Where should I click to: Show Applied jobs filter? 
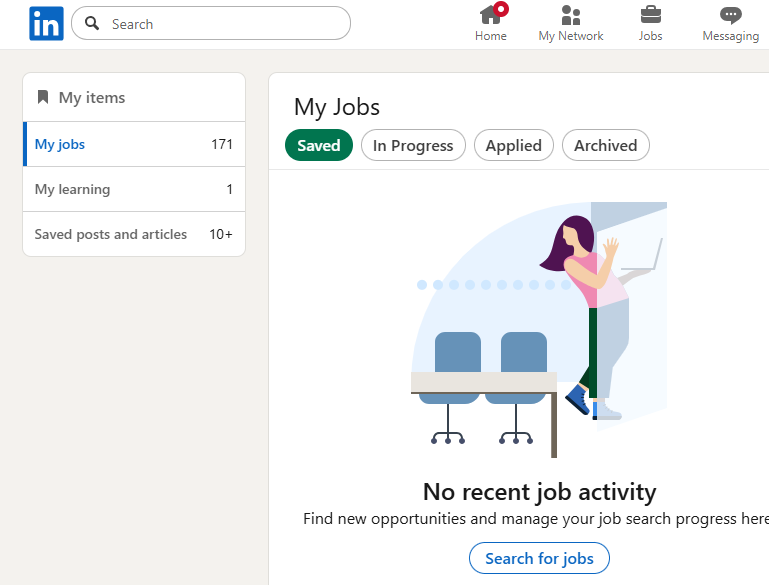tap(513, 146)
